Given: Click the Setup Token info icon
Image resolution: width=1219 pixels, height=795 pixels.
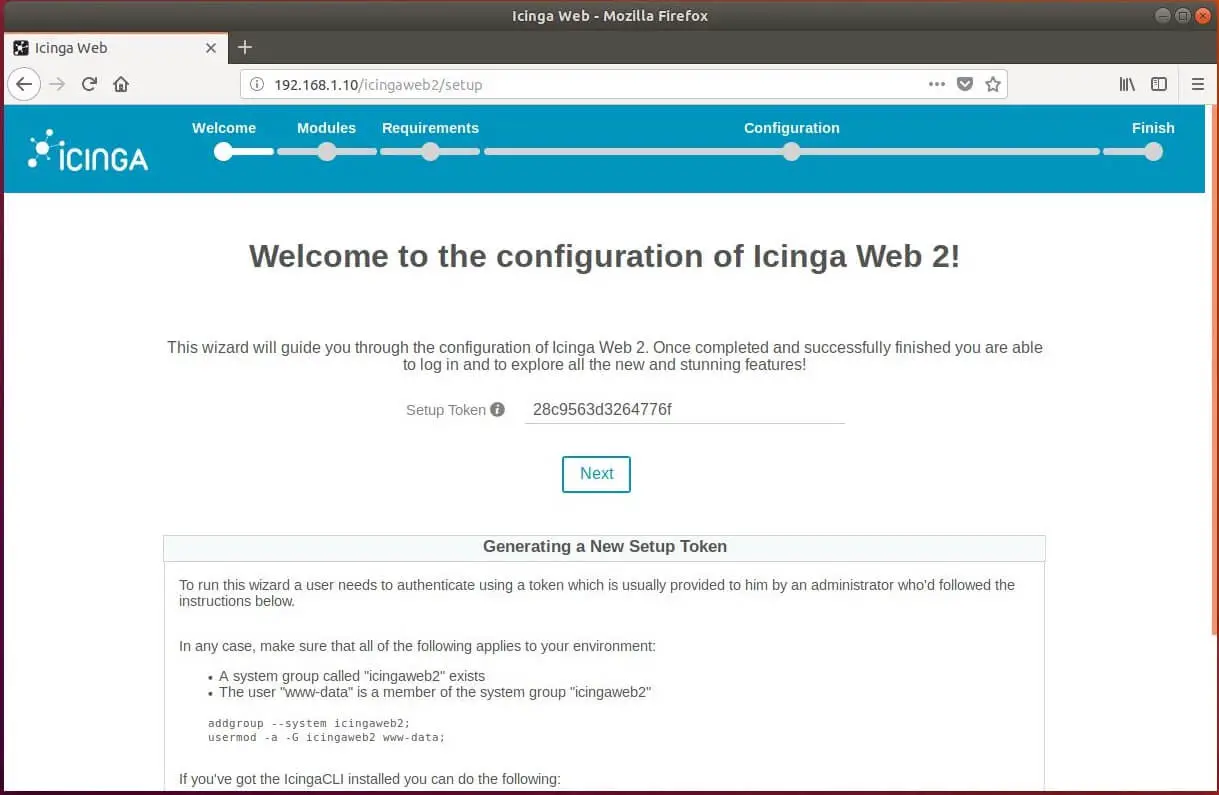Looking at the screenshot, I should coord(497,410).
